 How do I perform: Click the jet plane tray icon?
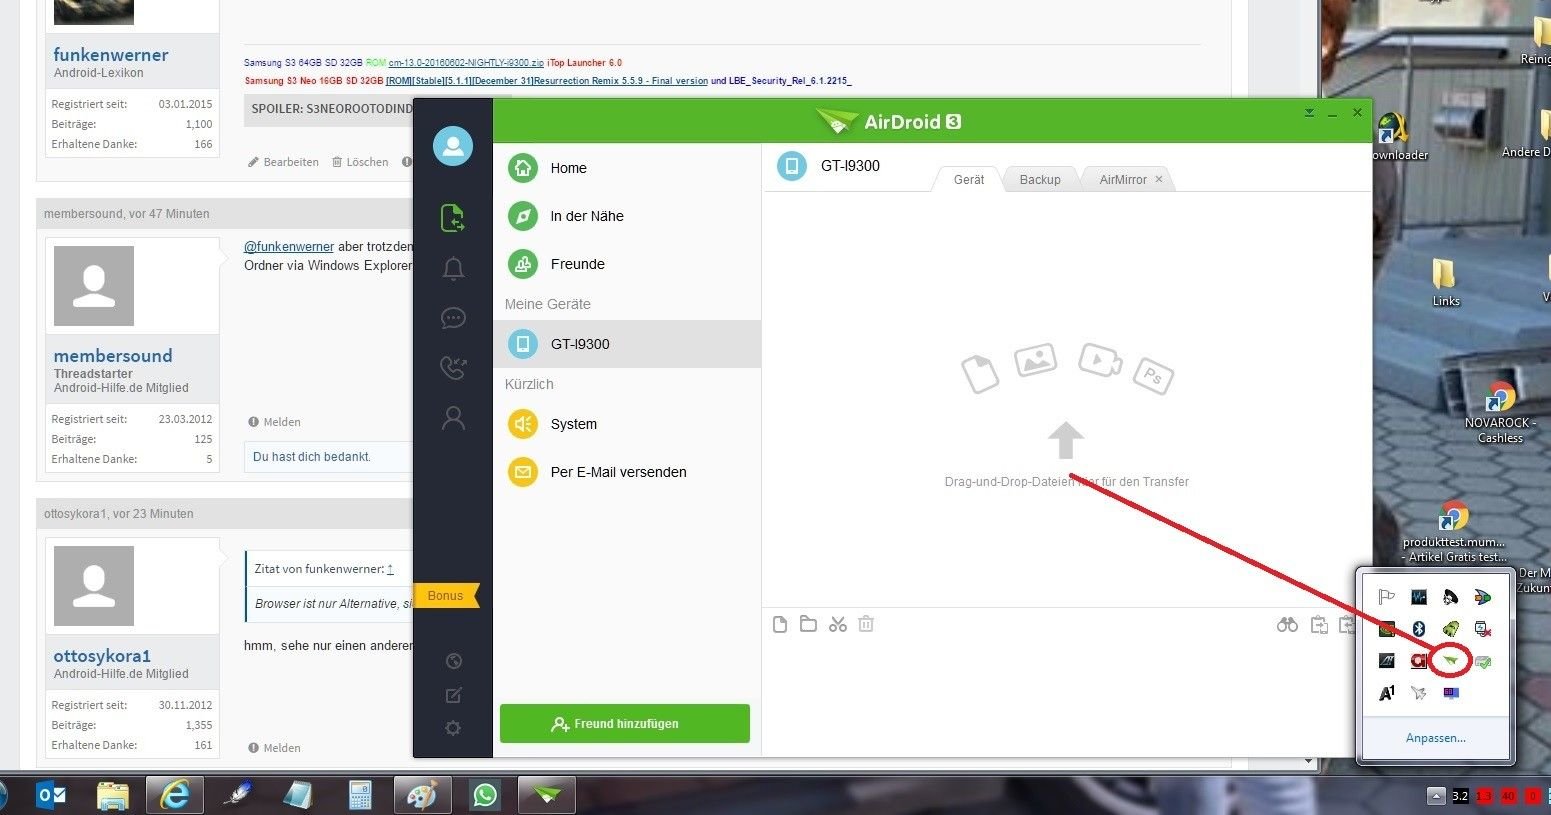(x=1418, y=693)
